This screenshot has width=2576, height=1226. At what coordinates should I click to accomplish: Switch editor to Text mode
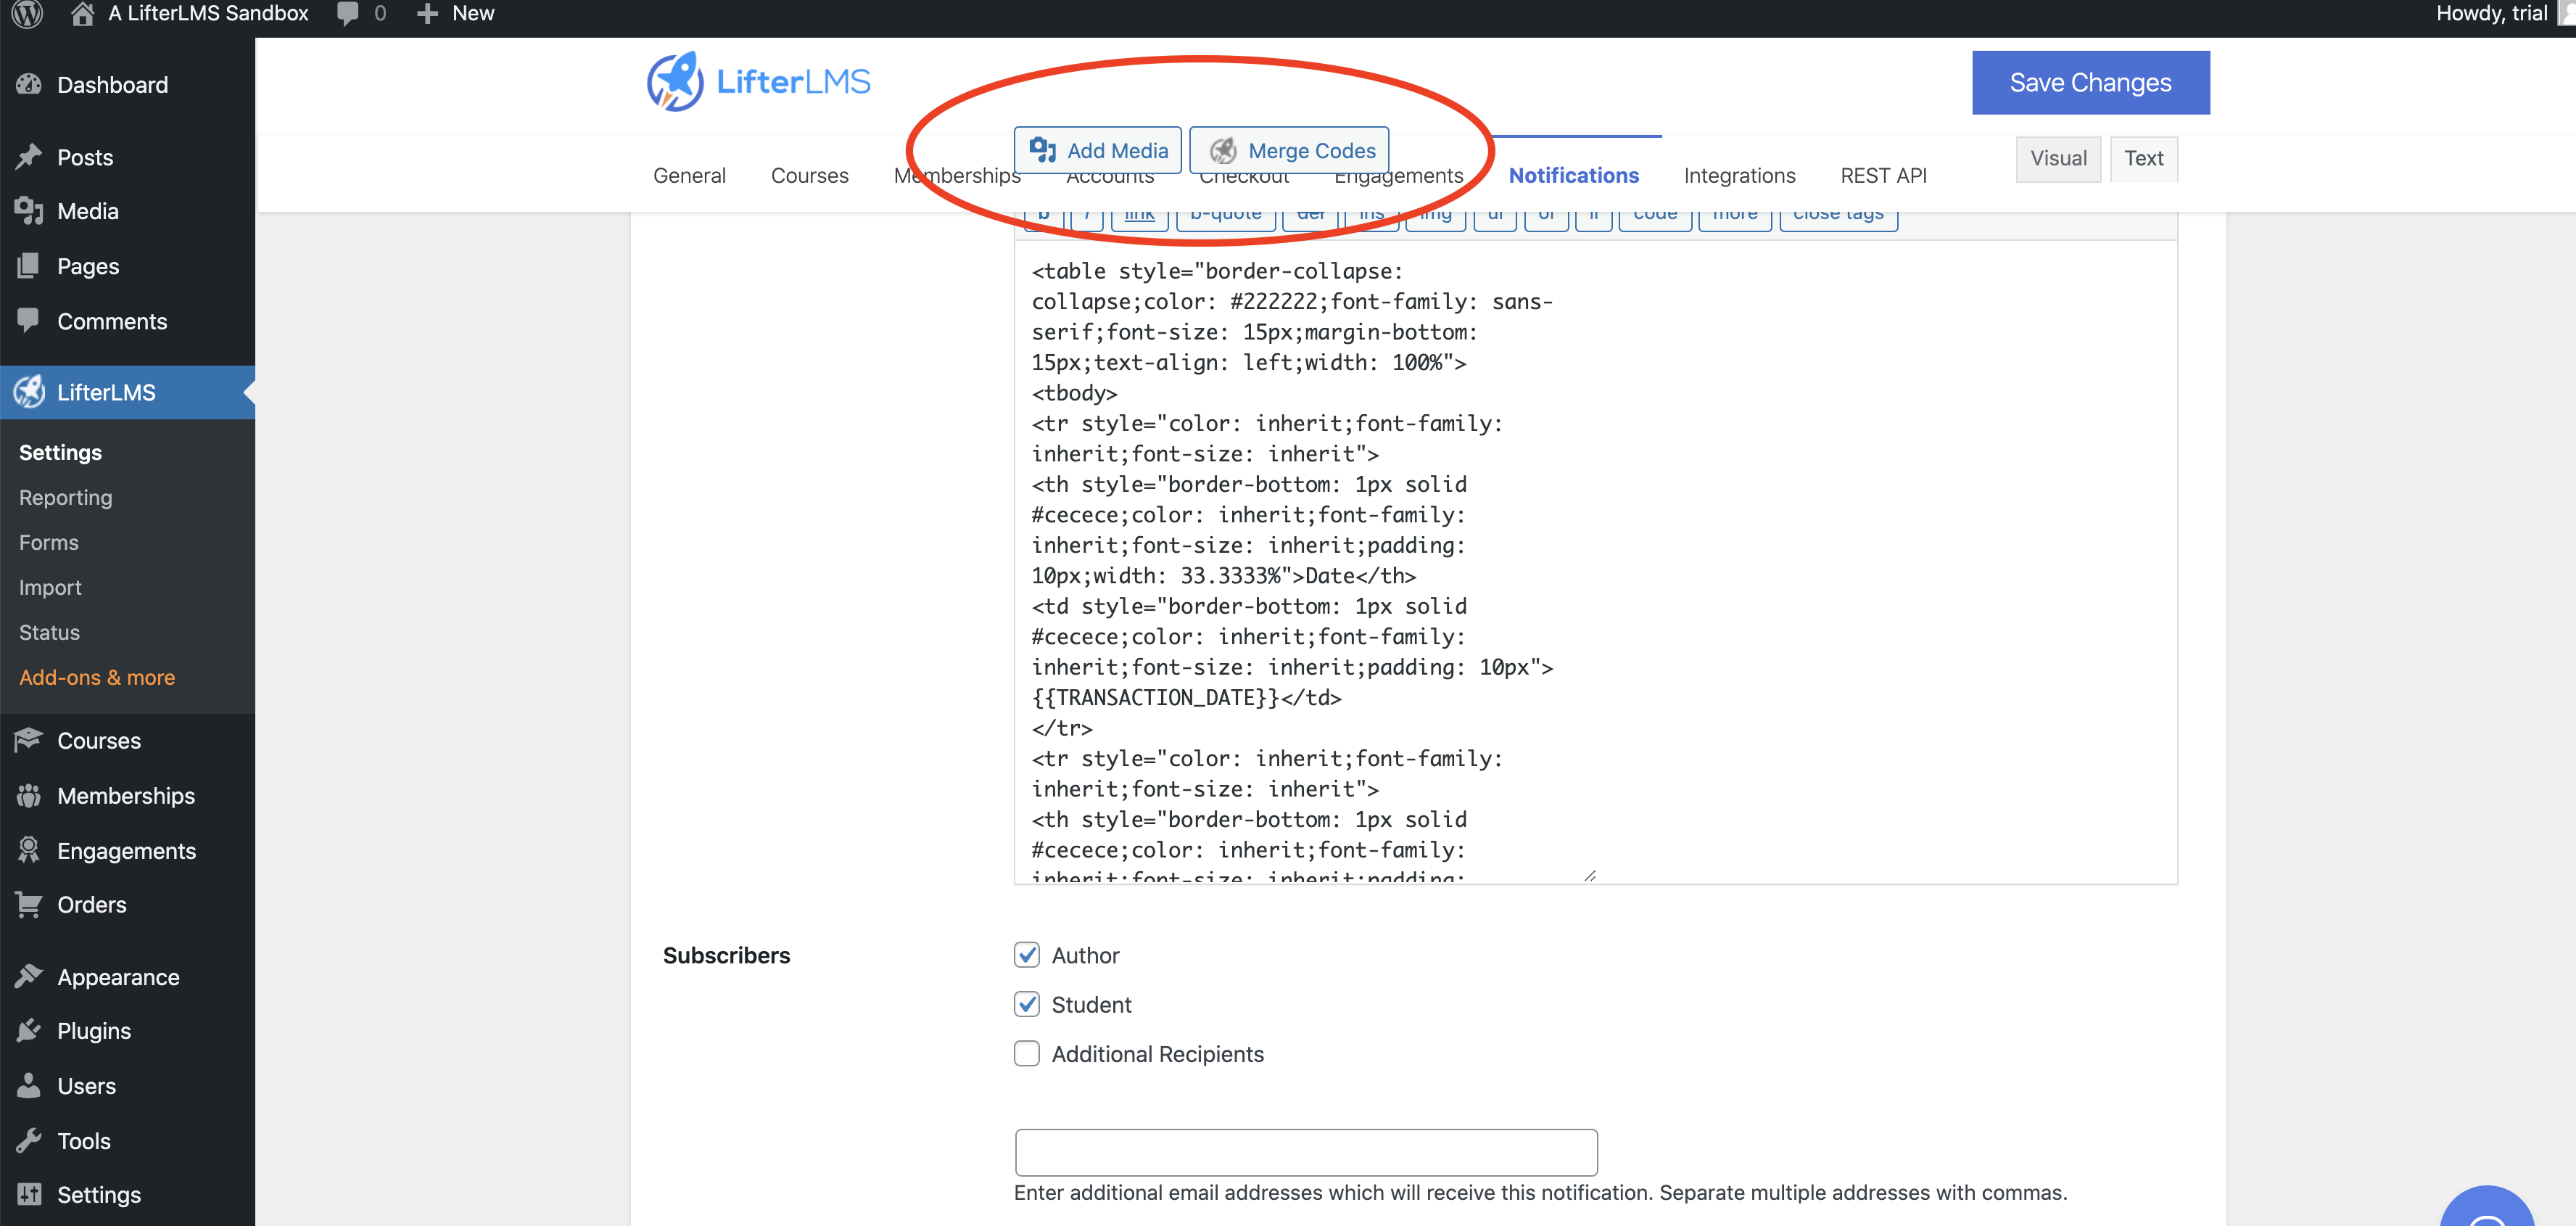(x=2144, y=158)
